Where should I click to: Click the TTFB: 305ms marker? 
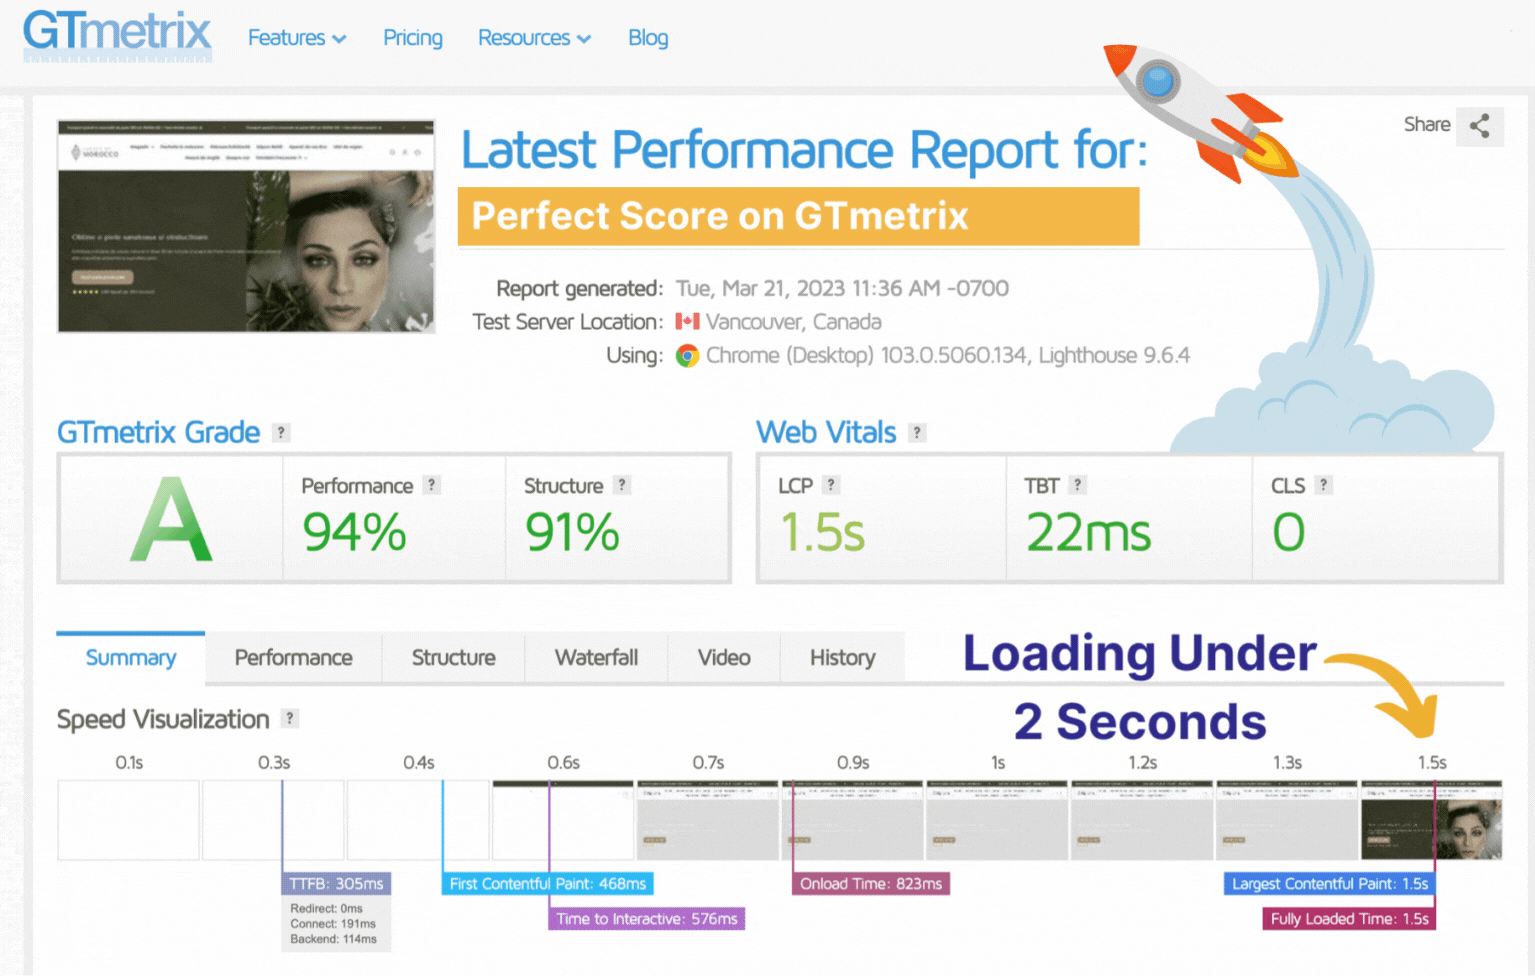click(336, 884)
